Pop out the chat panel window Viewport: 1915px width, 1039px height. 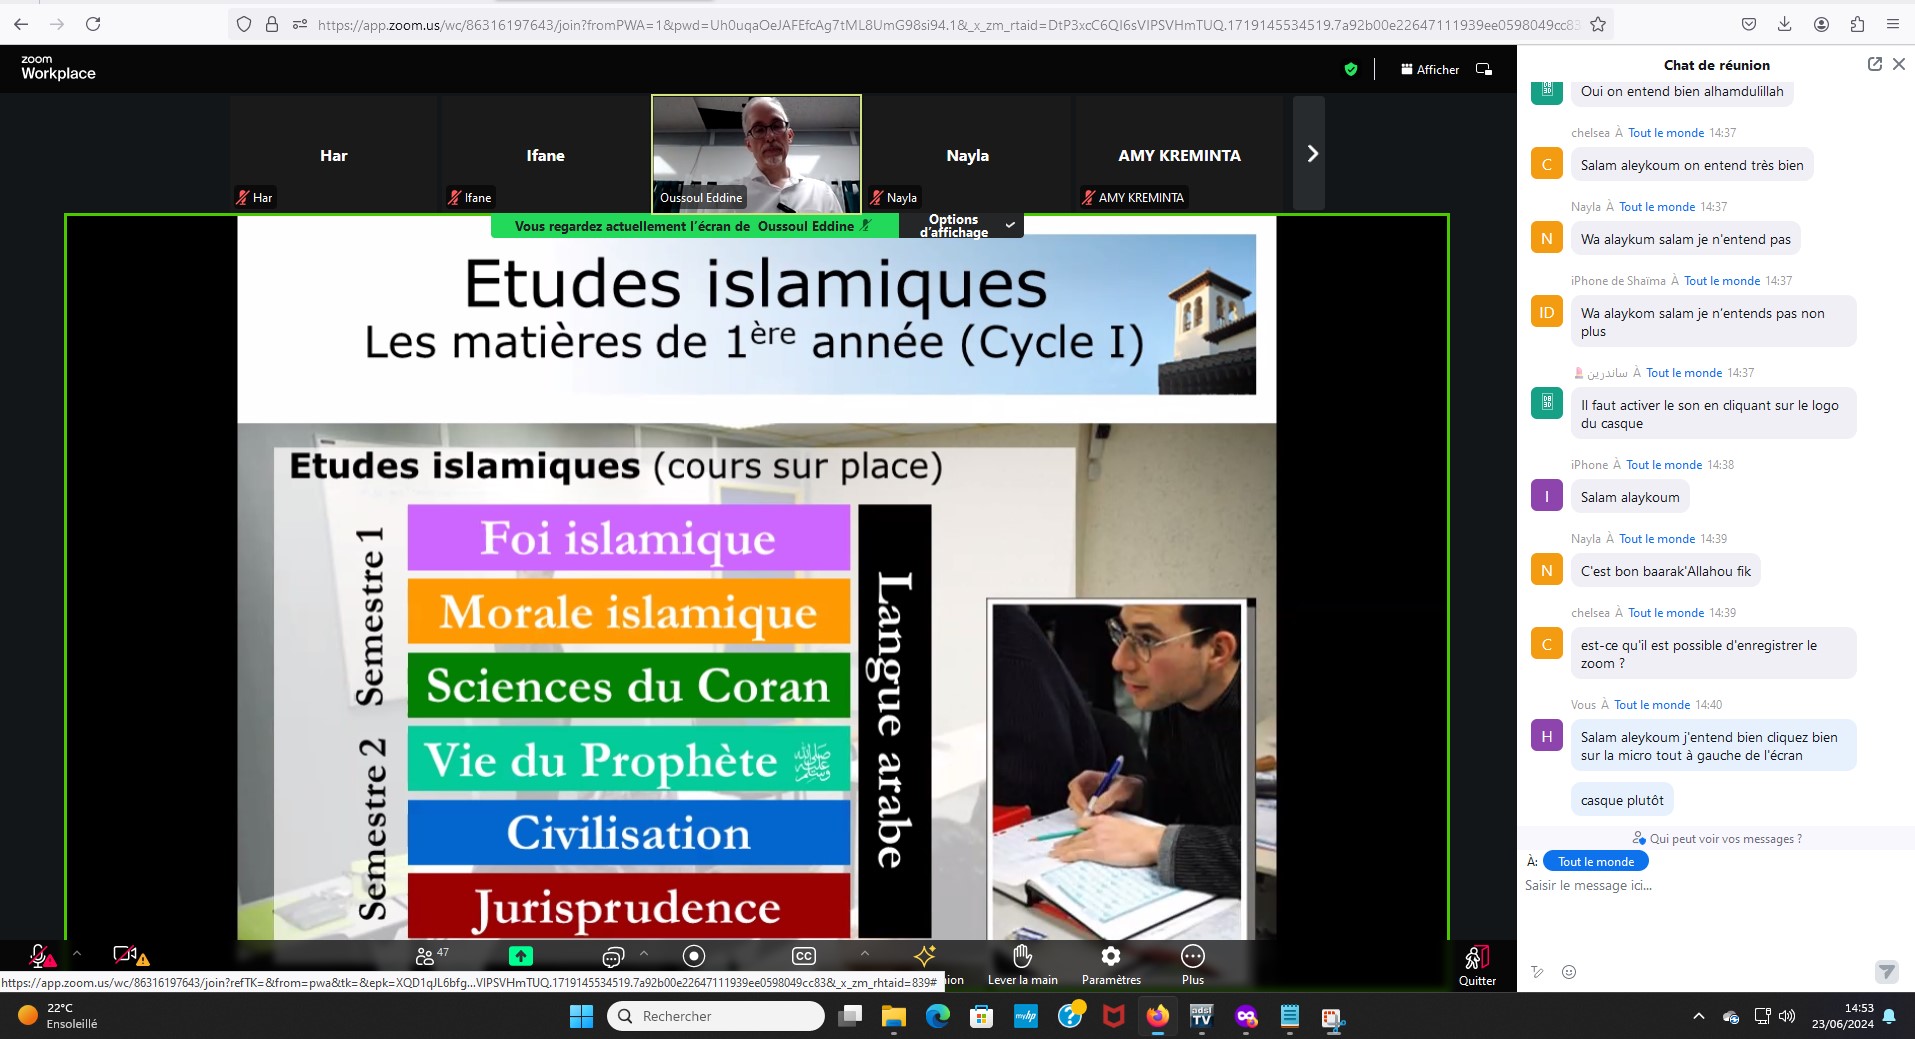(x=1874, y=64)
